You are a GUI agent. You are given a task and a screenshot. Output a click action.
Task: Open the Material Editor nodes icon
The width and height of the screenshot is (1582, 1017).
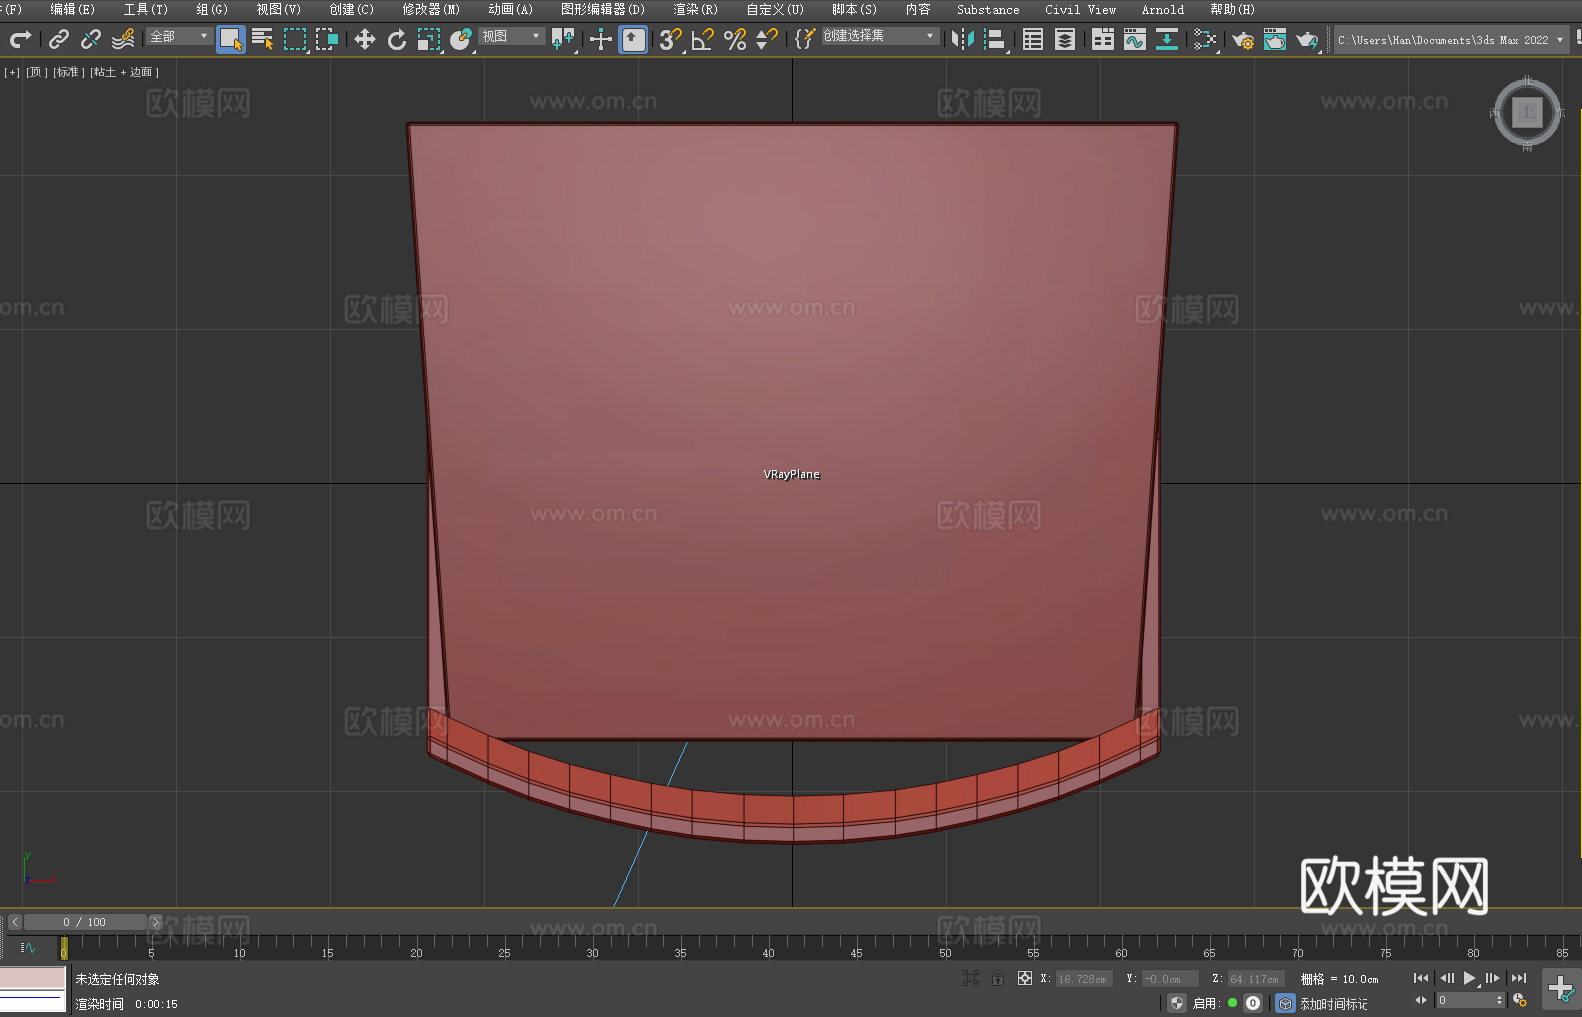(1205, 39)
